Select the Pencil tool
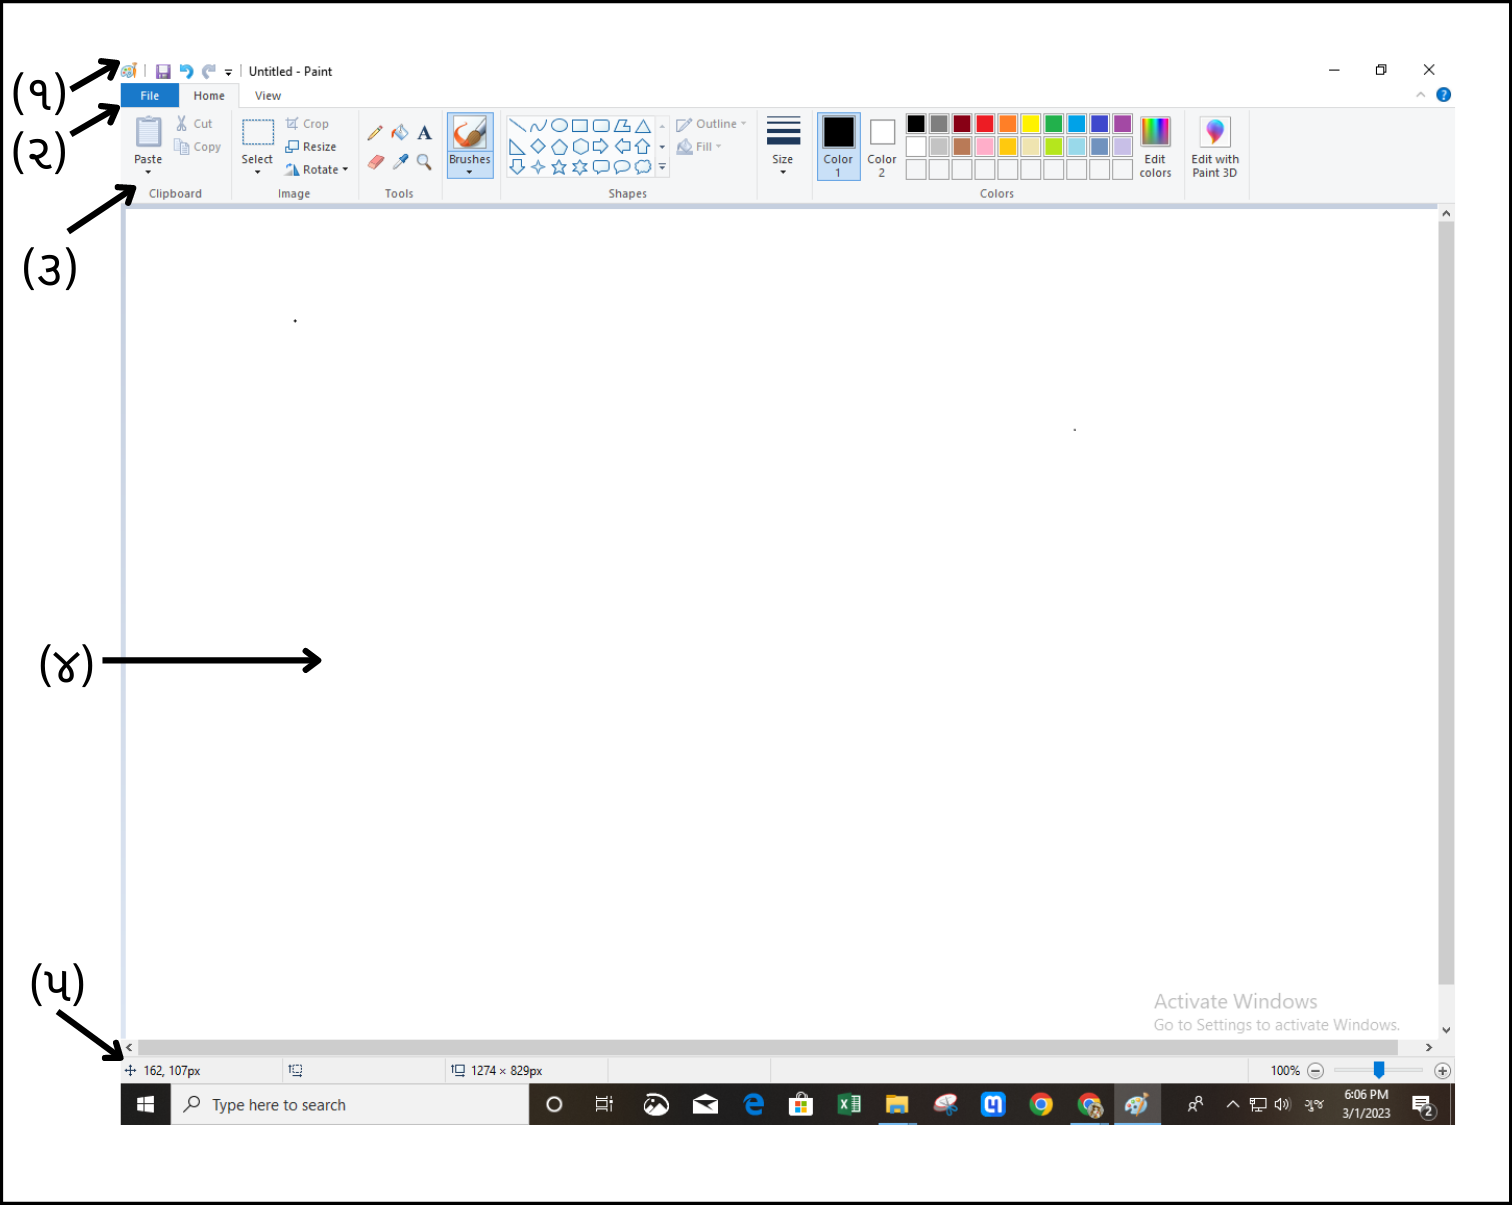 (x=375, y=133)
